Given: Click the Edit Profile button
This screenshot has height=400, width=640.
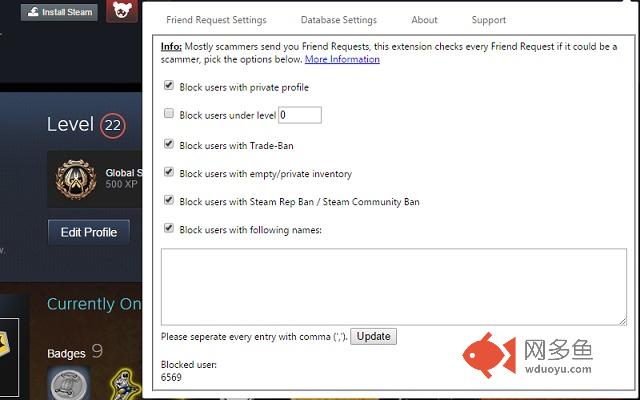Looking at the screenshot, I should click(x=89, y=232).
